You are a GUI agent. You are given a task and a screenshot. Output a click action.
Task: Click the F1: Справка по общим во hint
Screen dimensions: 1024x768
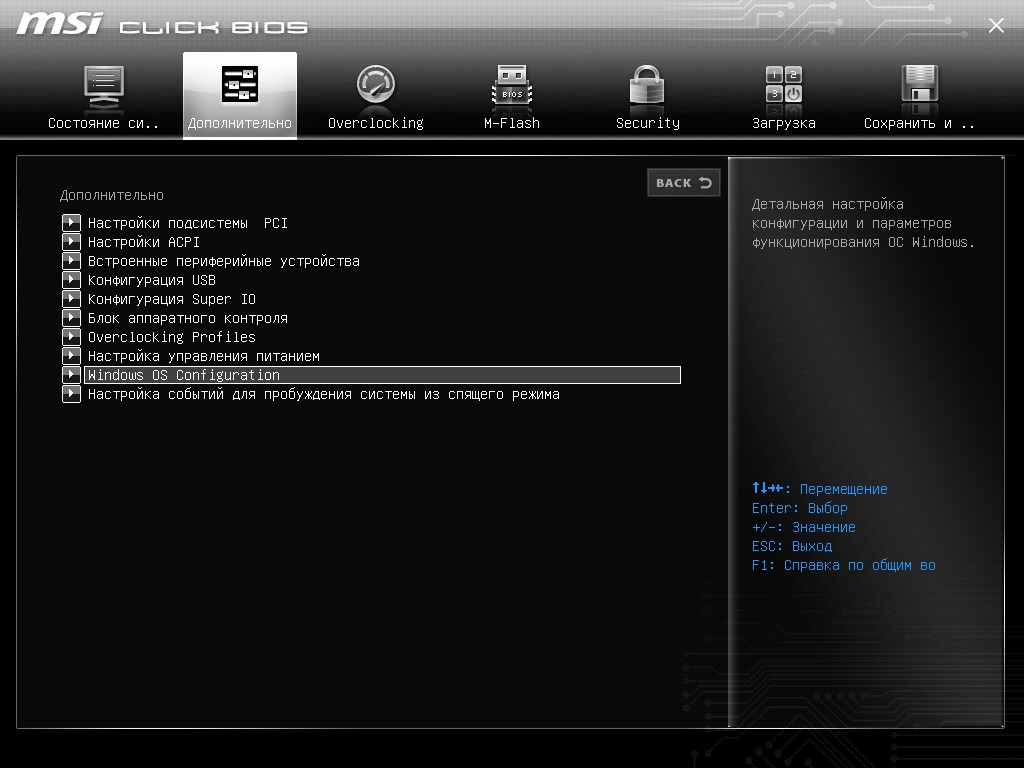click(843, 566)
